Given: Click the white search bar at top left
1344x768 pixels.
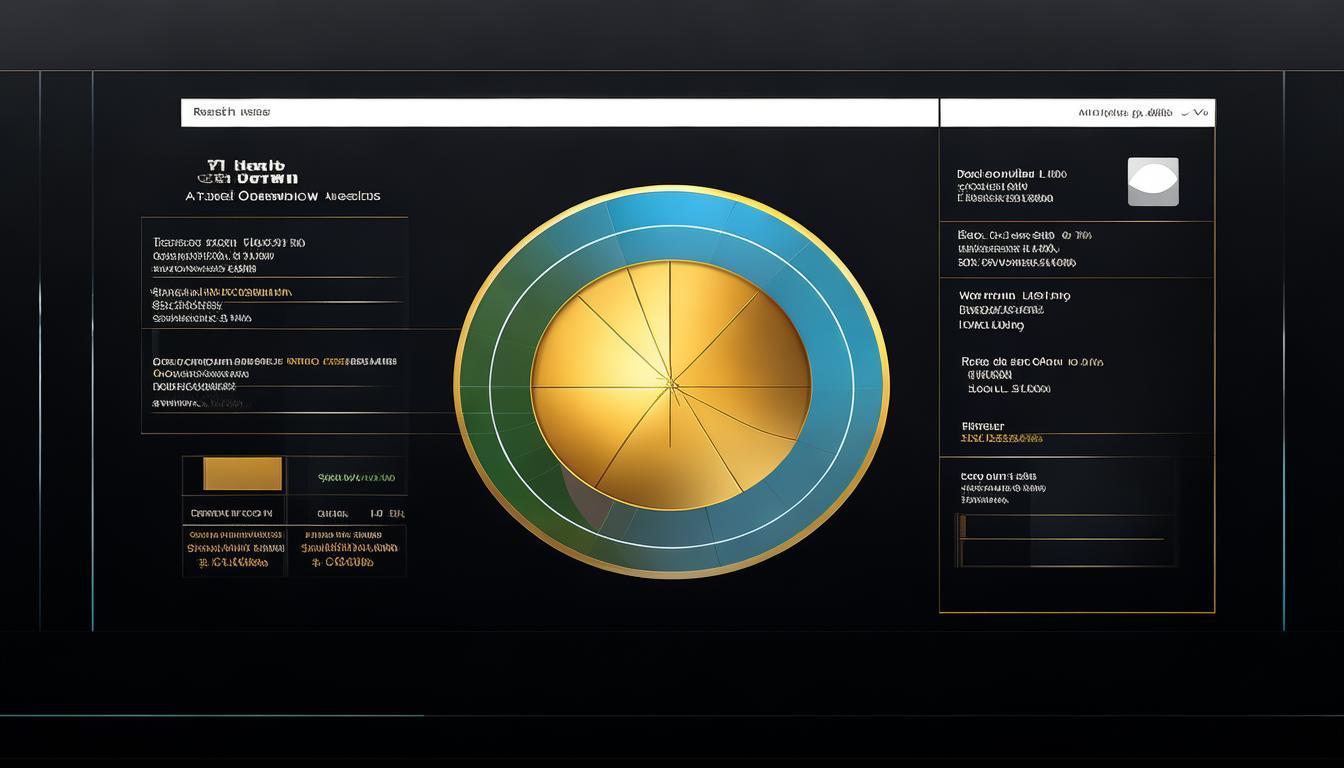Looking at the screenshot, I should point(559,113).
